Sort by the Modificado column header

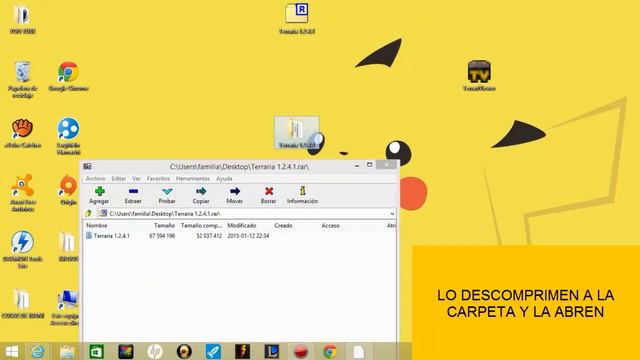242,225
